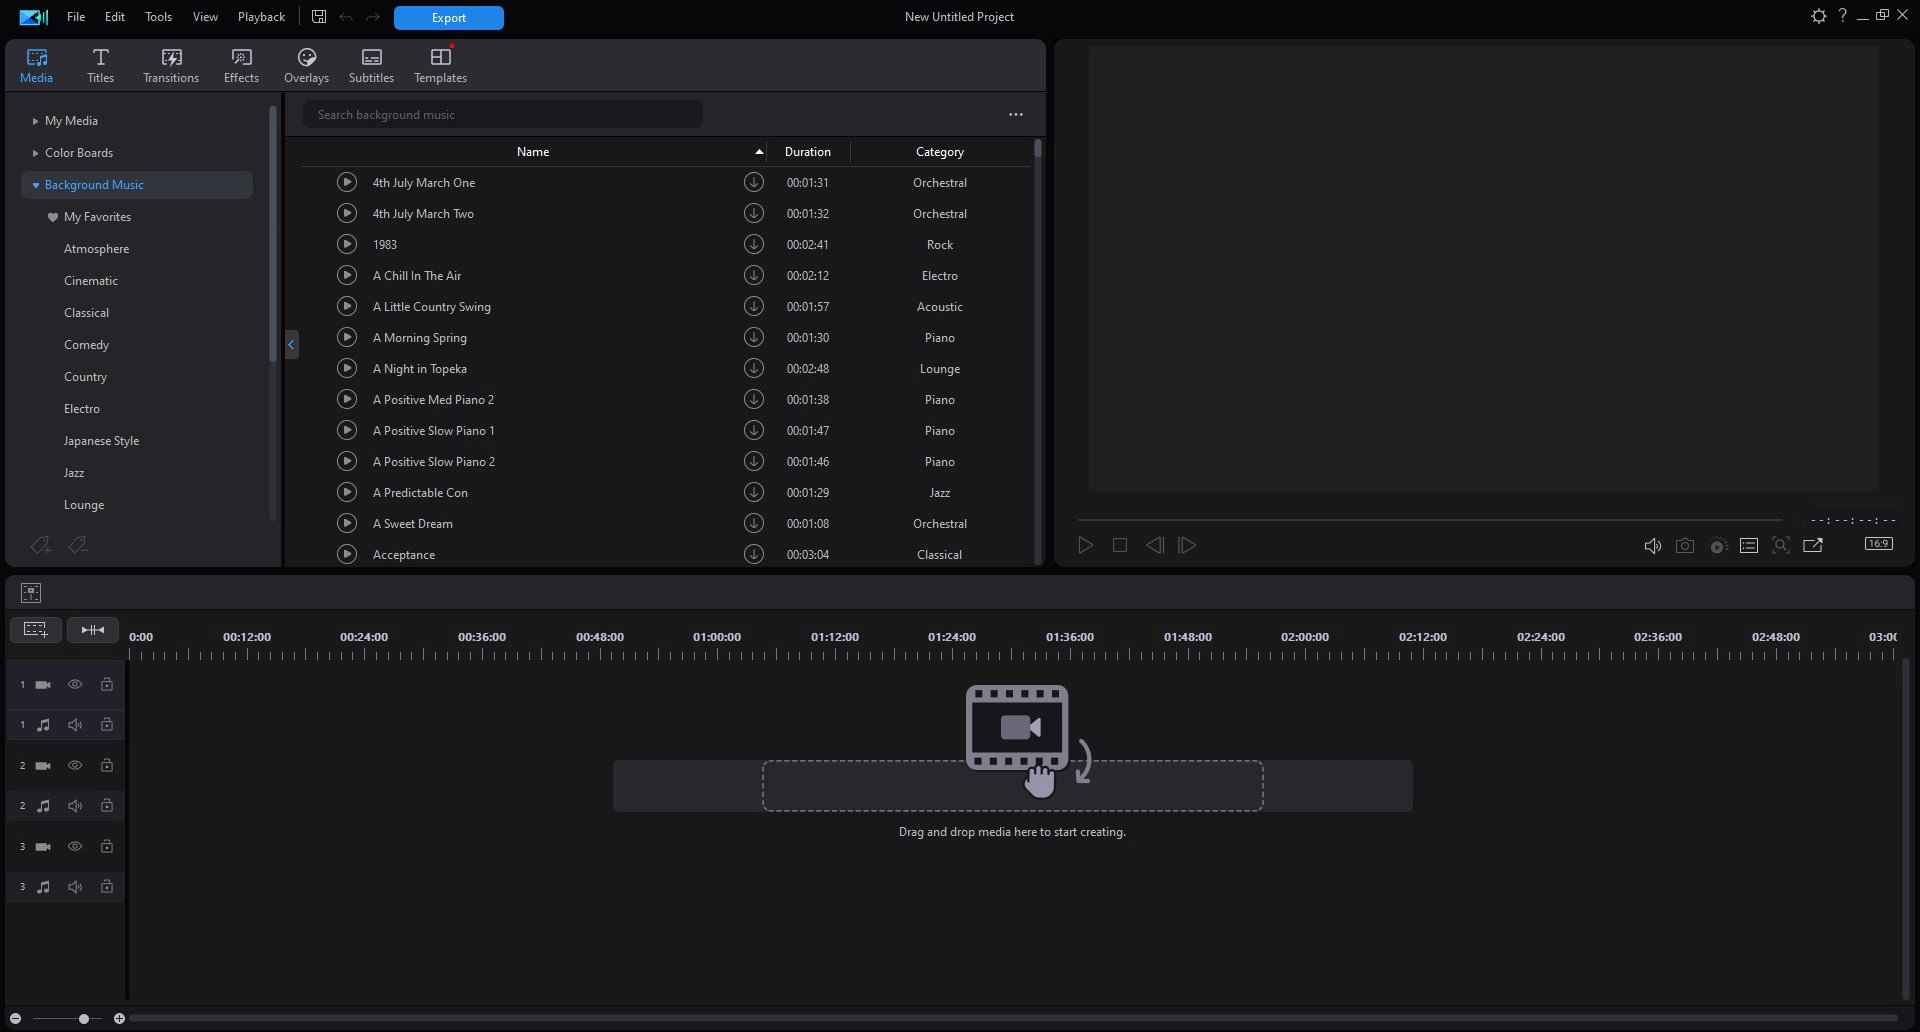Image resolution: width=1920 pixels, height=1032 pixels.
Task: Click the save project icon
Action: [x=319, y=17]
